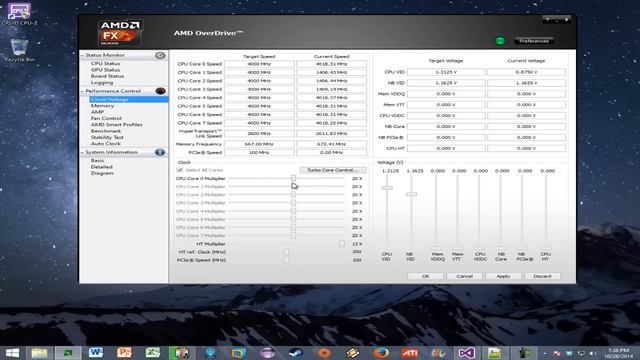Open the red ATI taskbar icon
This screenshot has width=640, height=360.
[x=409, y=353]
